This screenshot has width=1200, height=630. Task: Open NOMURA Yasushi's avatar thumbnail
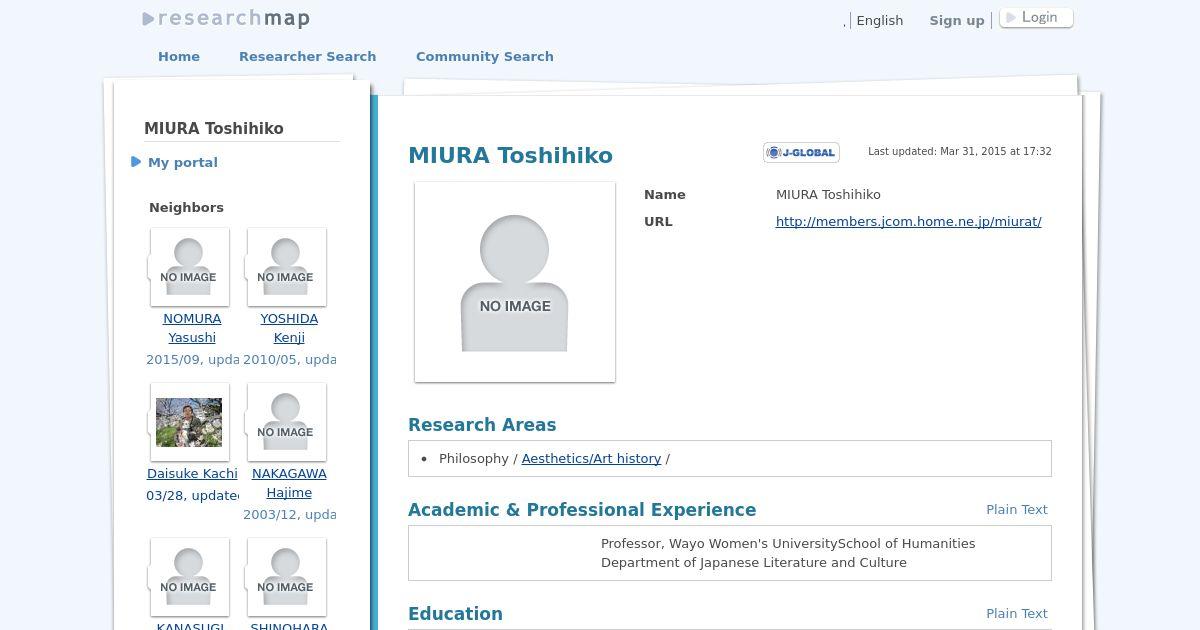(x=190, y=267)
